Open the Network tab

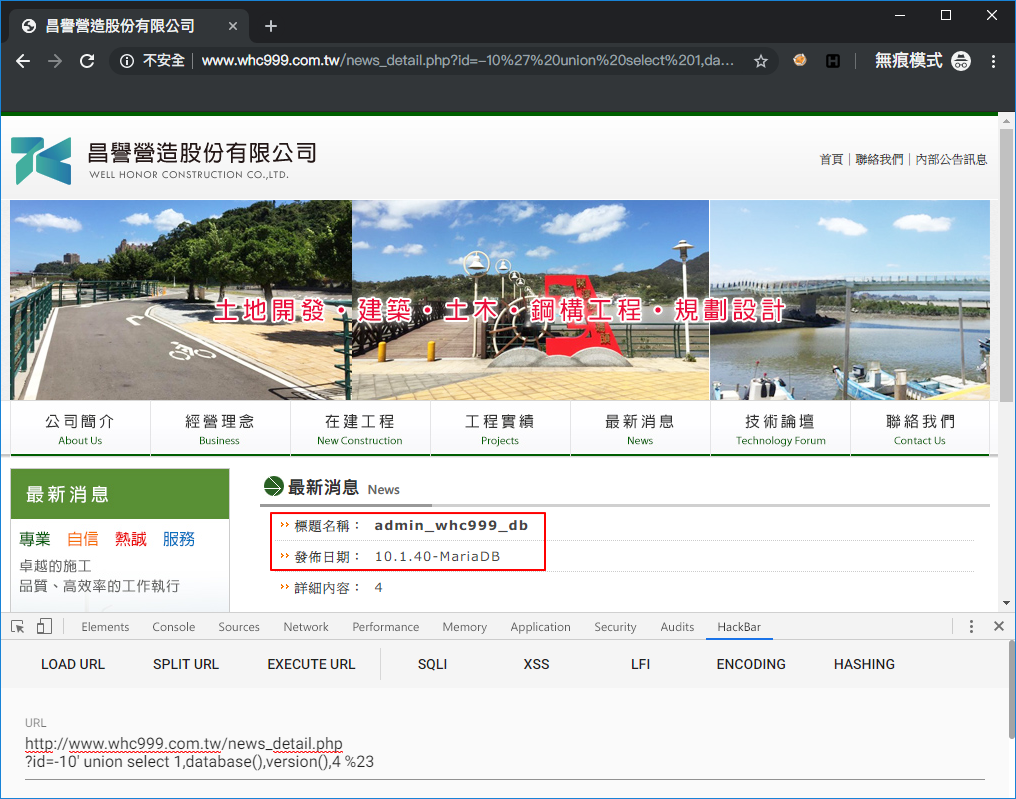pos(306,627)
